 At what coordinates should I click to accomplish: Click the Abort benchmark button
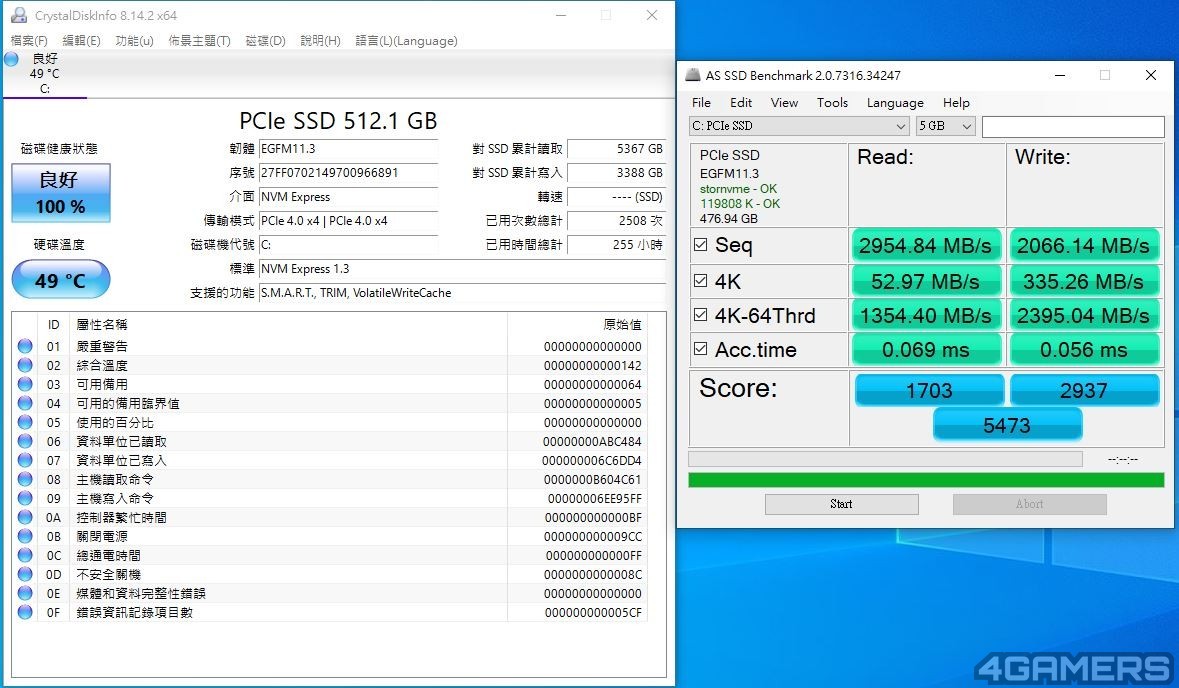tap(1029, 505)
